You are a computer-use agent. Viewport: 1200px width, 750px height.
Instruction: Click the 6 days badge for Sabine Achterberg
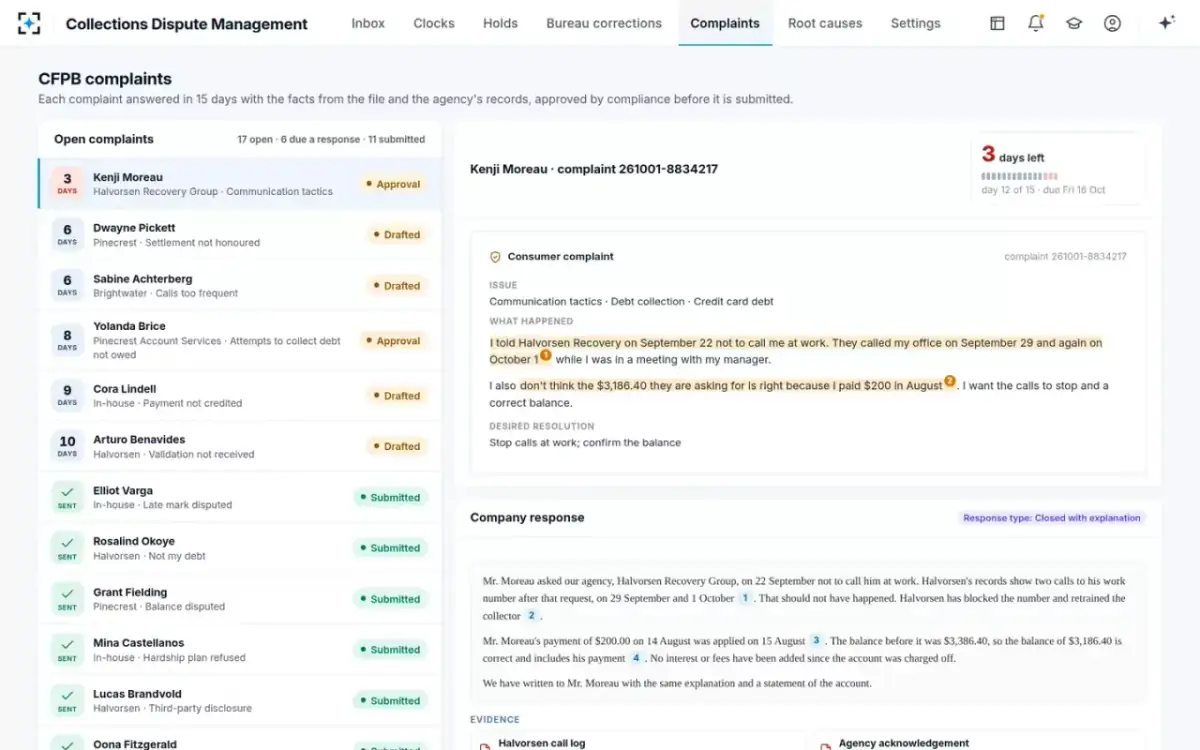pyautogui.click(x=67, y=286)
